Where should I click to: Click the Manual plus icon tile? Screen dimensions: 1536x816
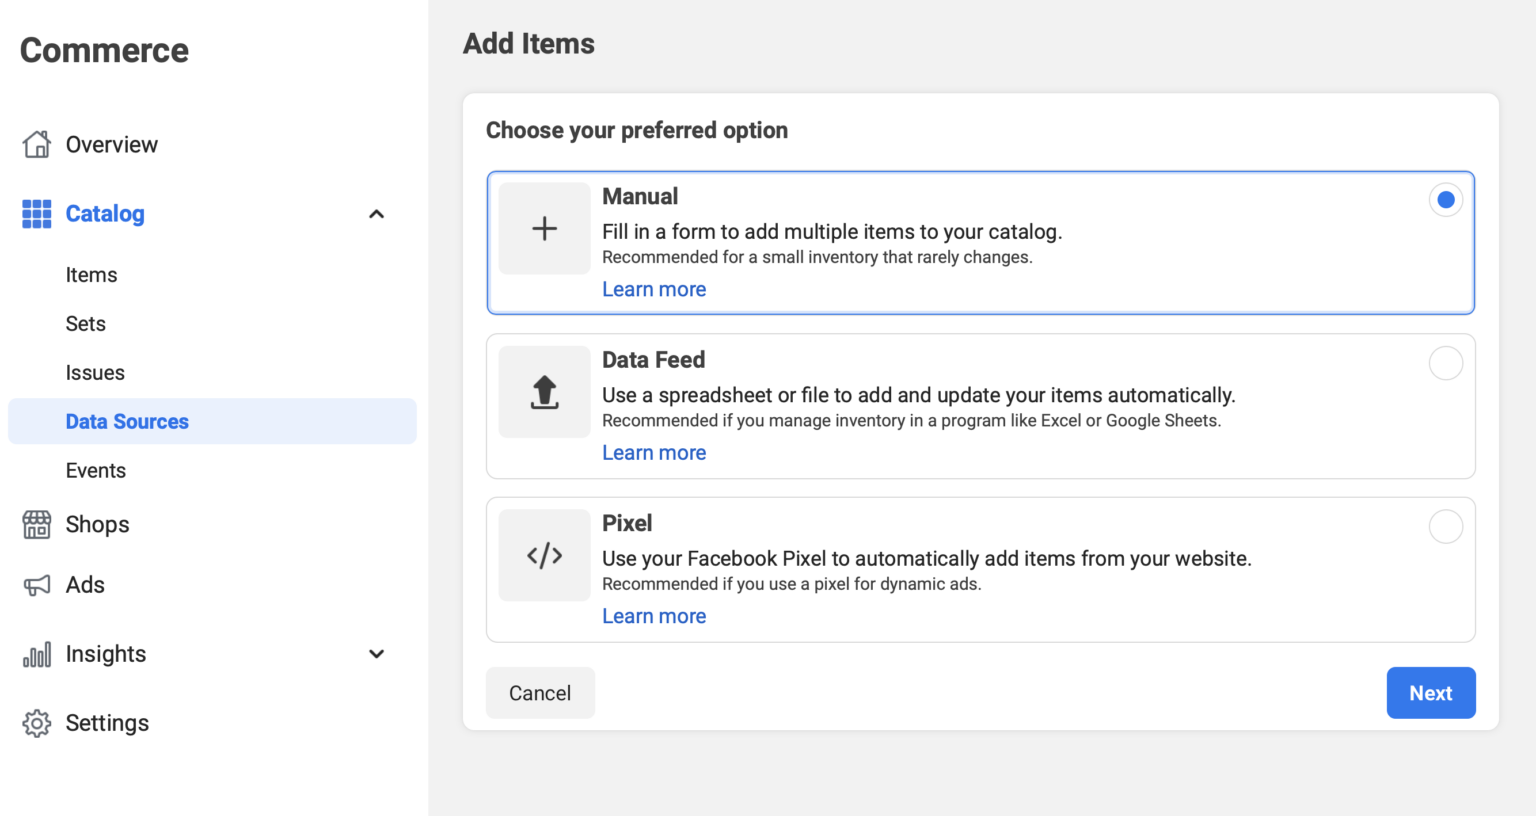coord(544,229)
